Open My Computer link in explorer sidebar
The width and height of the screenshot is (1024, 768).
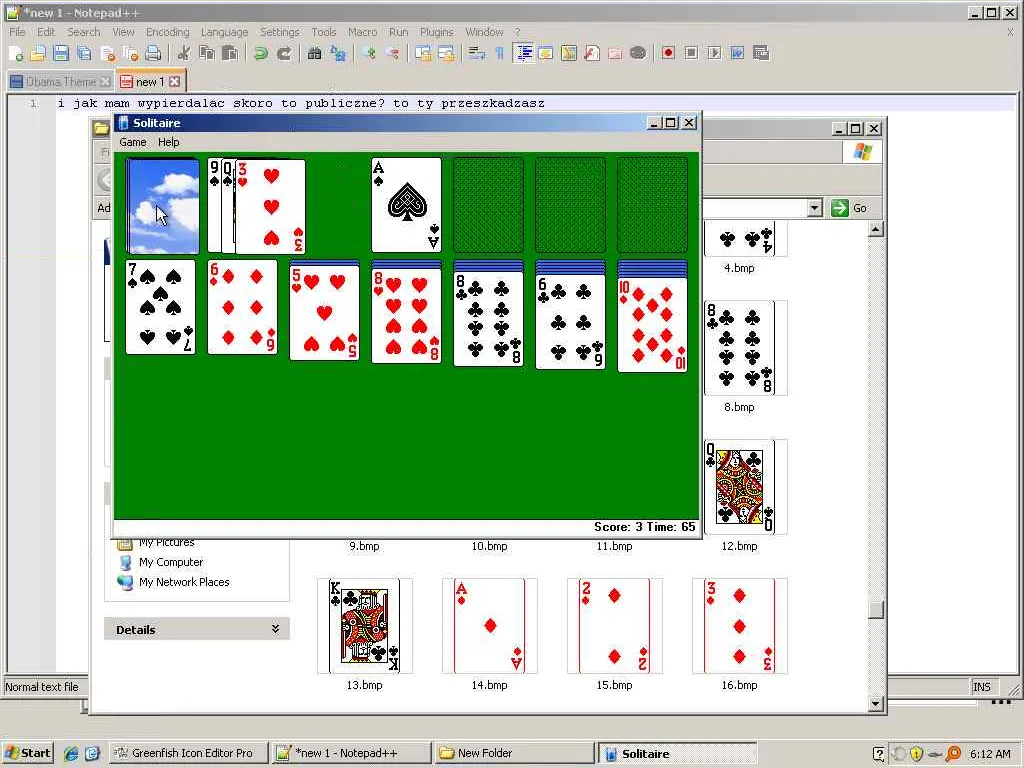pyautogui.click(x=170, y=562)
